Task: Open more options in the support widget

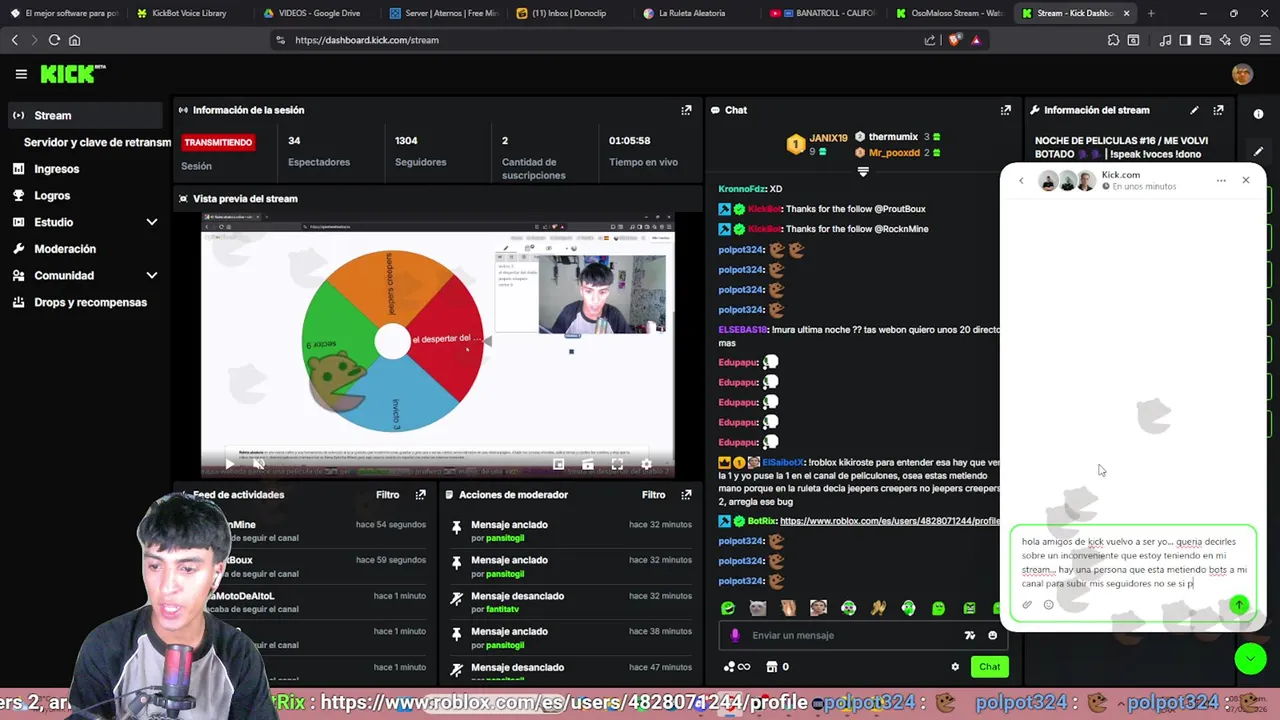Action: [1221, 181]
